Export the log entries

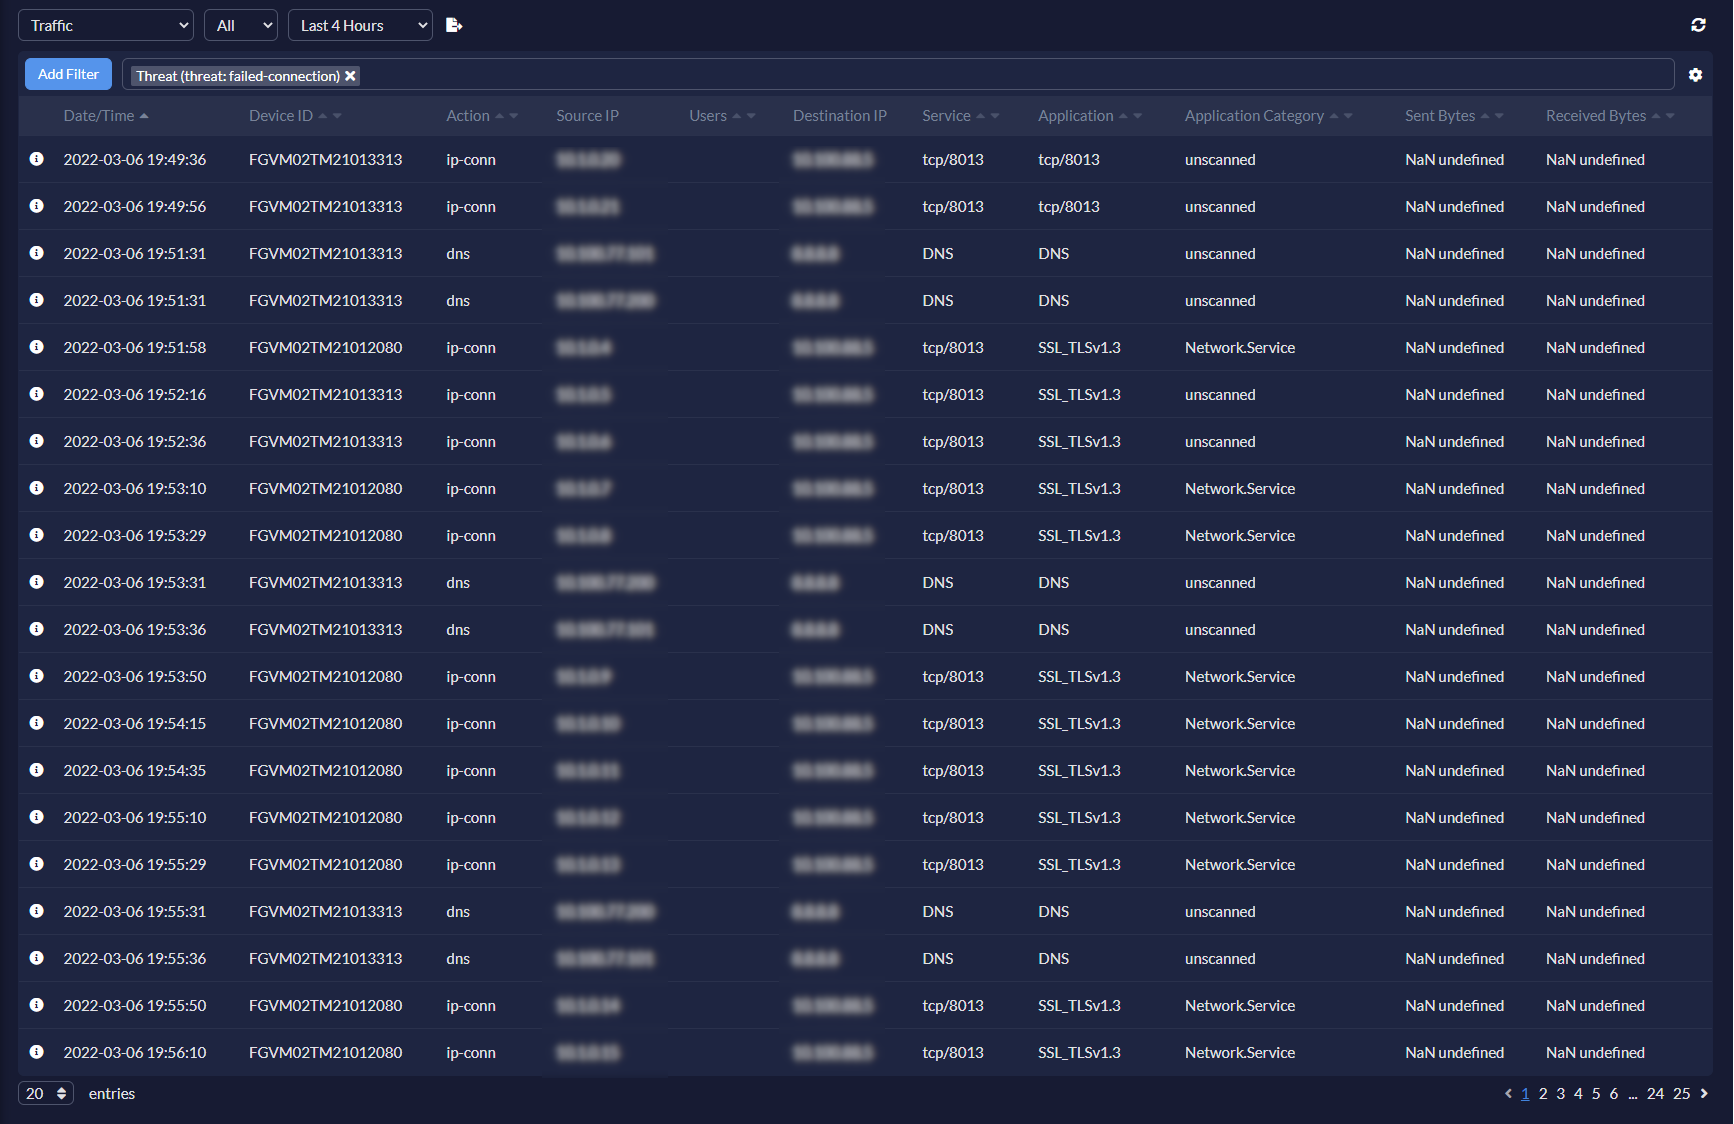pyautogui.click(x=454, y=24)
